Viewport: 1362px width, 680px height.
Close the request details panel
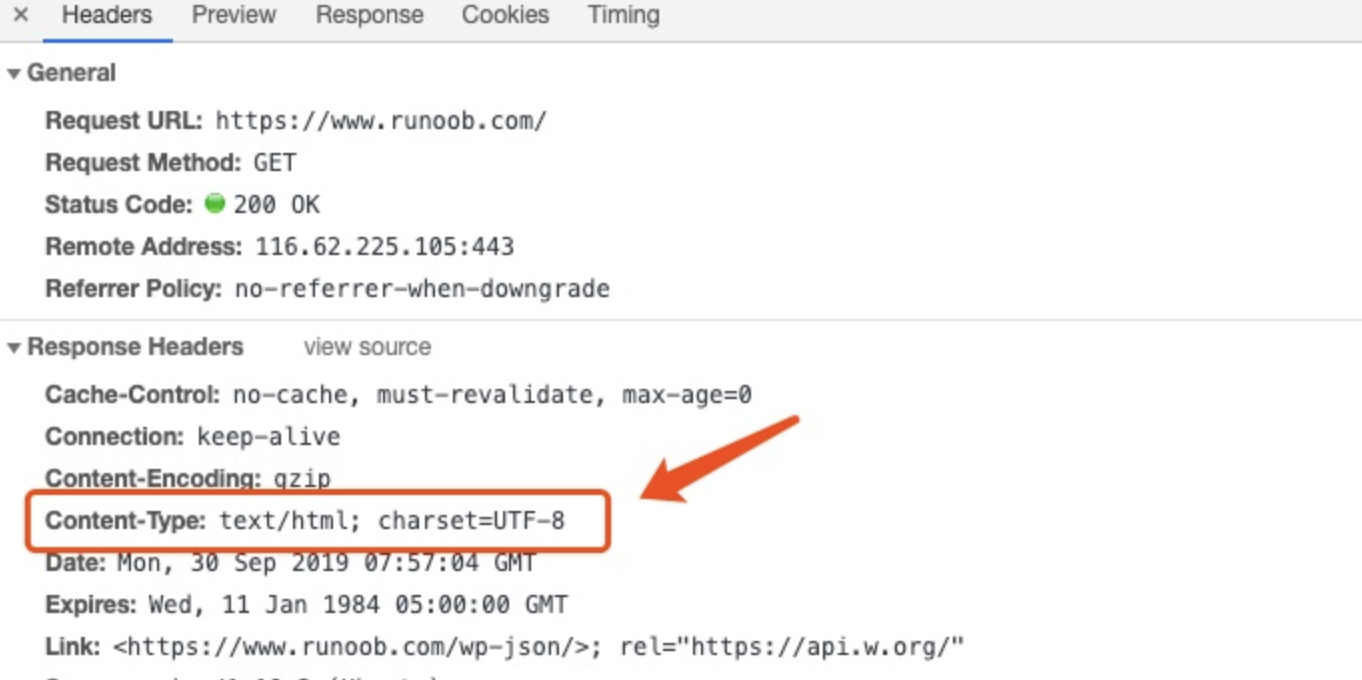(x=20, y=15)
